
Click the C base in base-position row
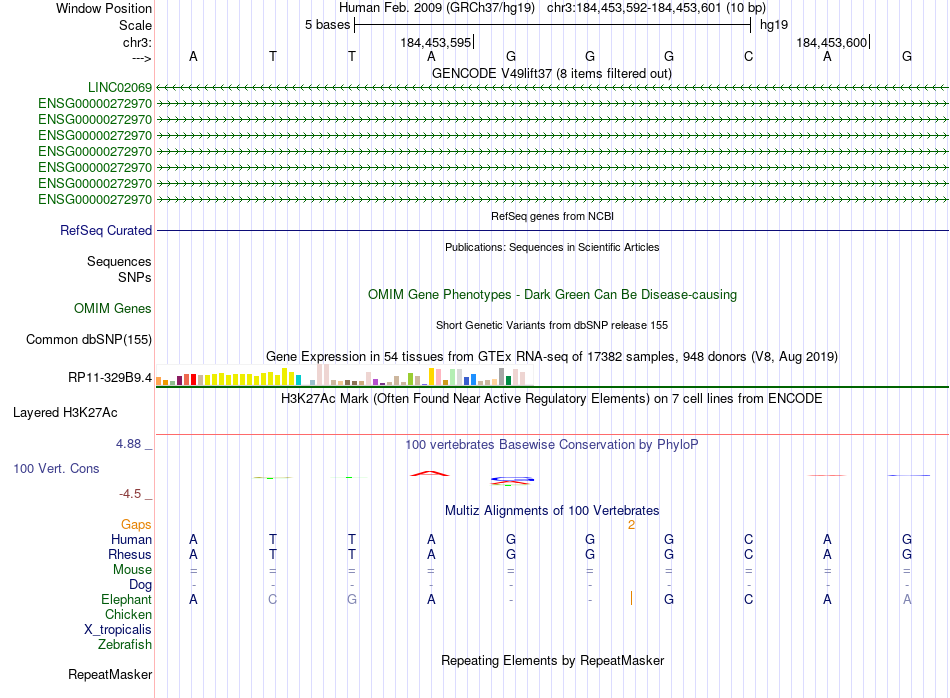tap(748, 56)
